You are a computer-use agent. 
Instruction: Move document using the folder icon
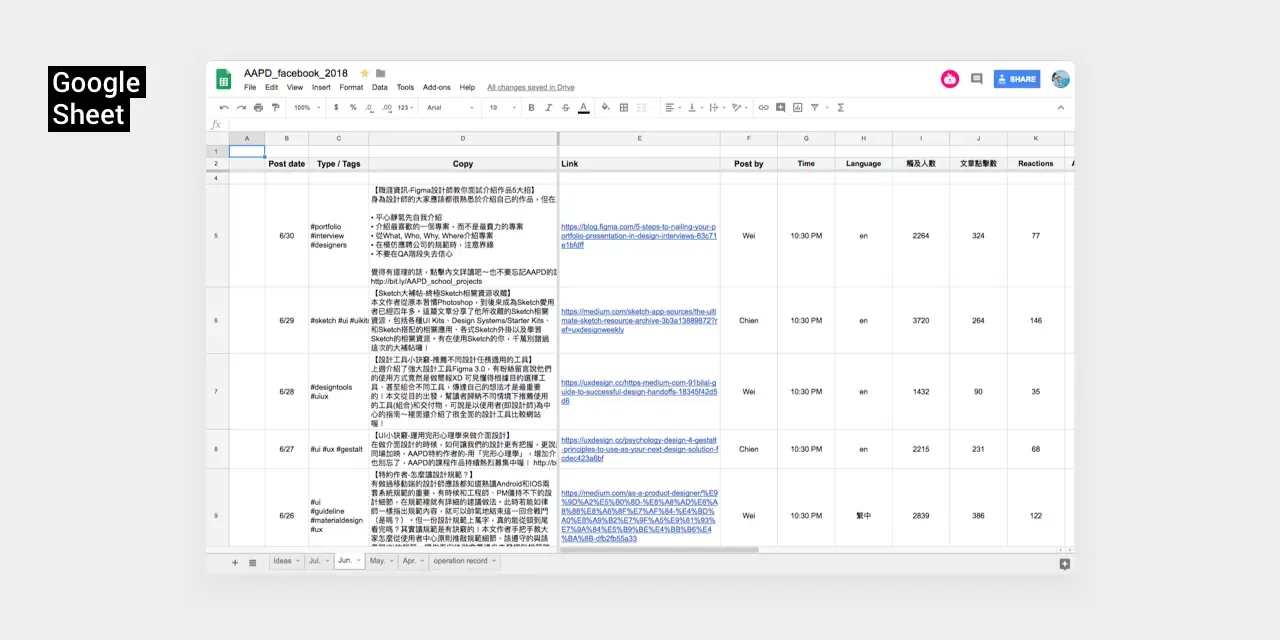(x=381, y=73)
